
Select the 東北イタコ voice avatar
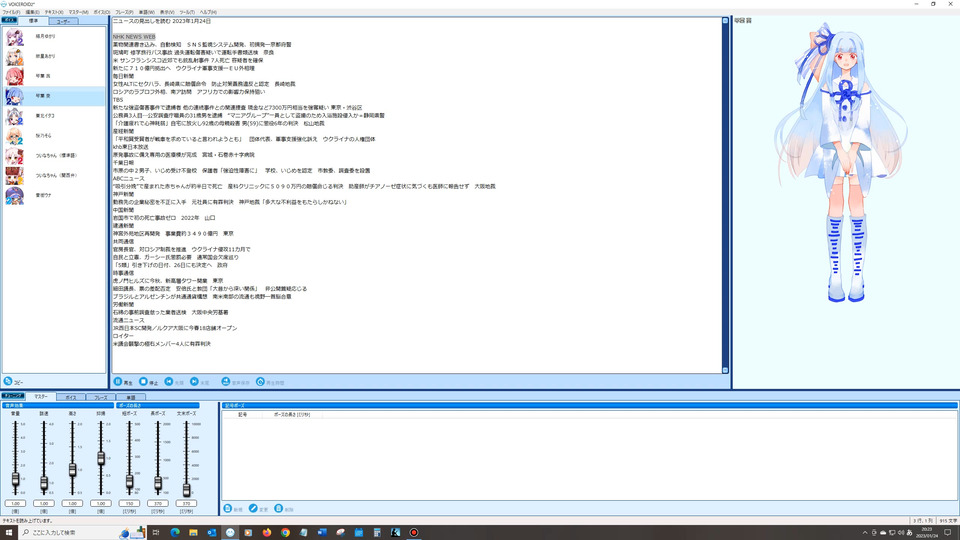15,116
